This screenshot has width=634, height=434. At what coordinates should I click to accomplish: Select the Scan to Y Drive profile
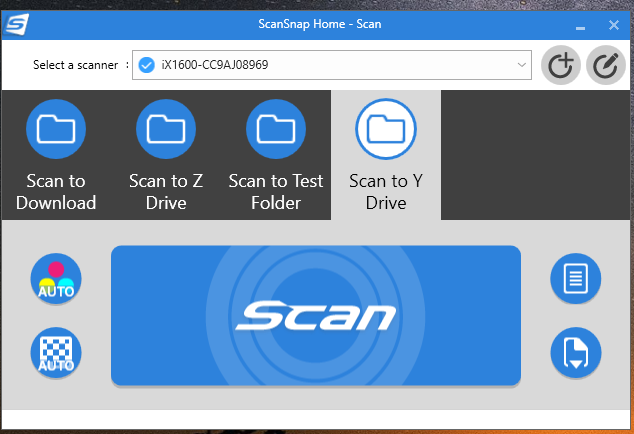coord(386,155)
